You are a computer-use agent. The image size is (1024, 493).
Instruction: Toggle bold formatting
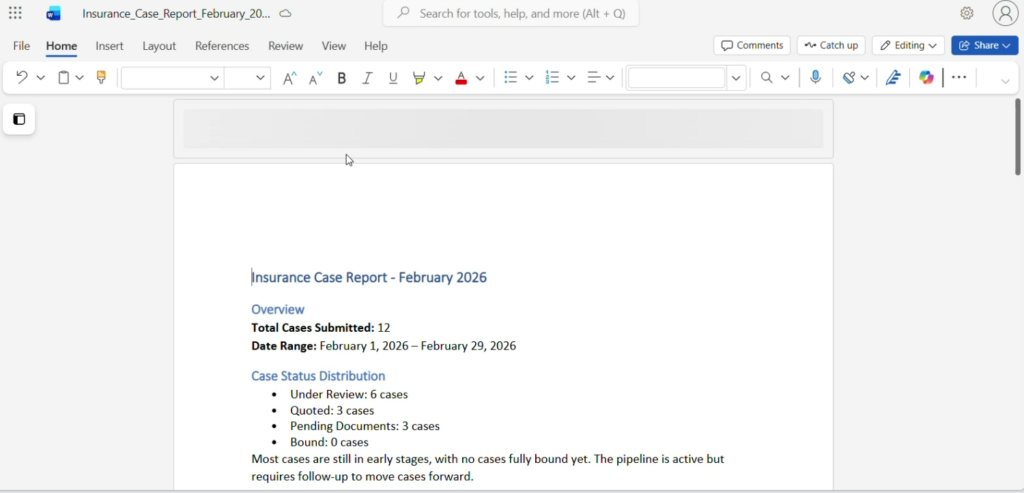pyautogui.click(x=342, y=78)
